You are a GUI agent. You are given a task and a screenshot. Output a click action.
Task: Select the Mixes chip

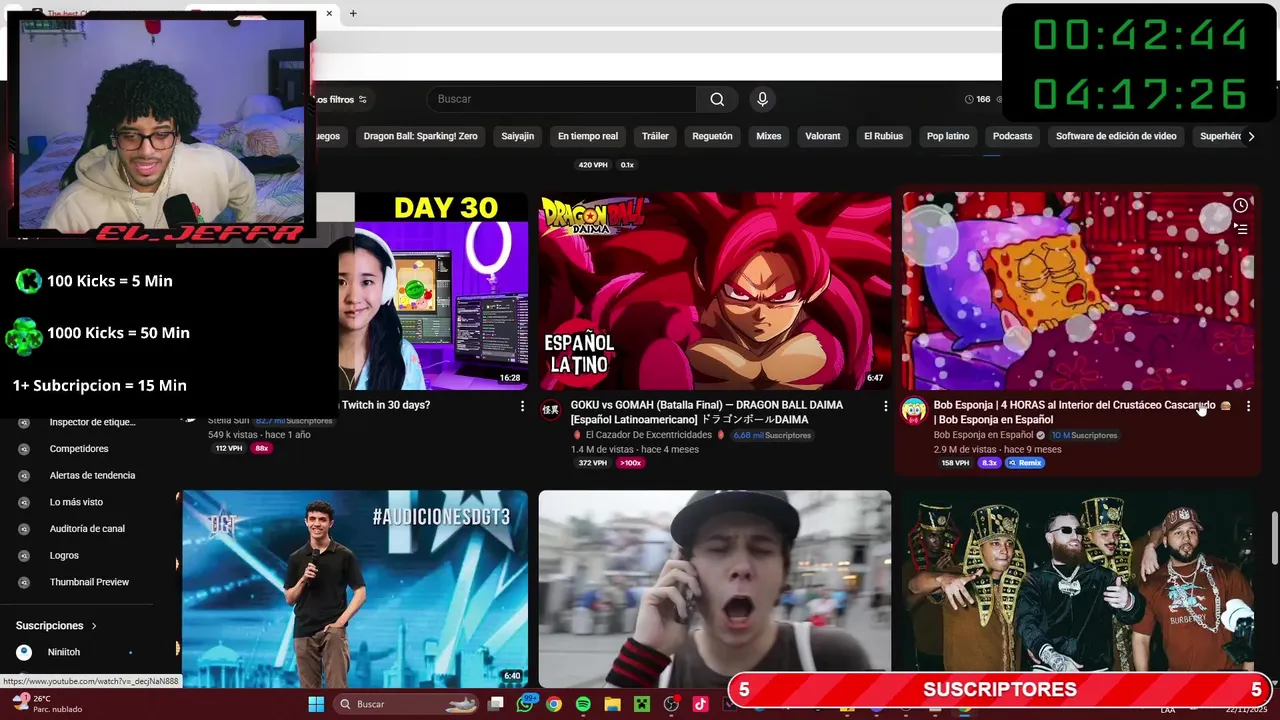[x=769, y=136]
